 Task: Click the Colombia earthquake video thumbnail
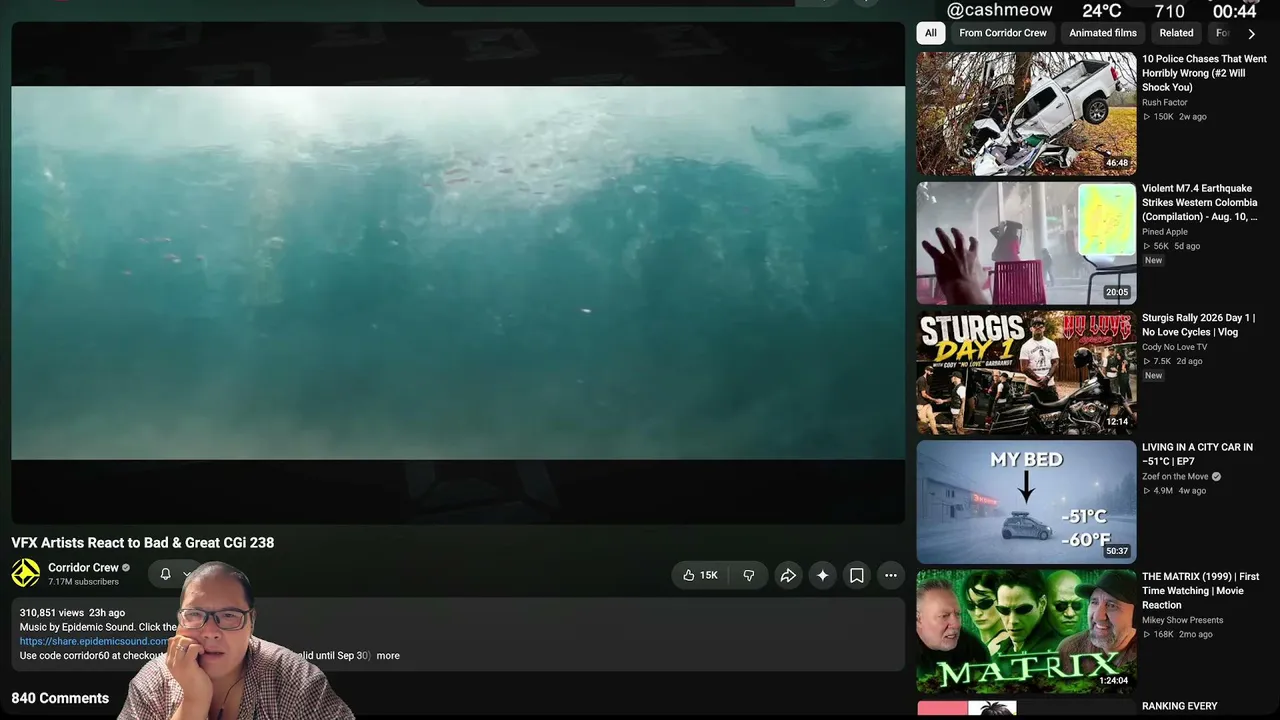1026,243
